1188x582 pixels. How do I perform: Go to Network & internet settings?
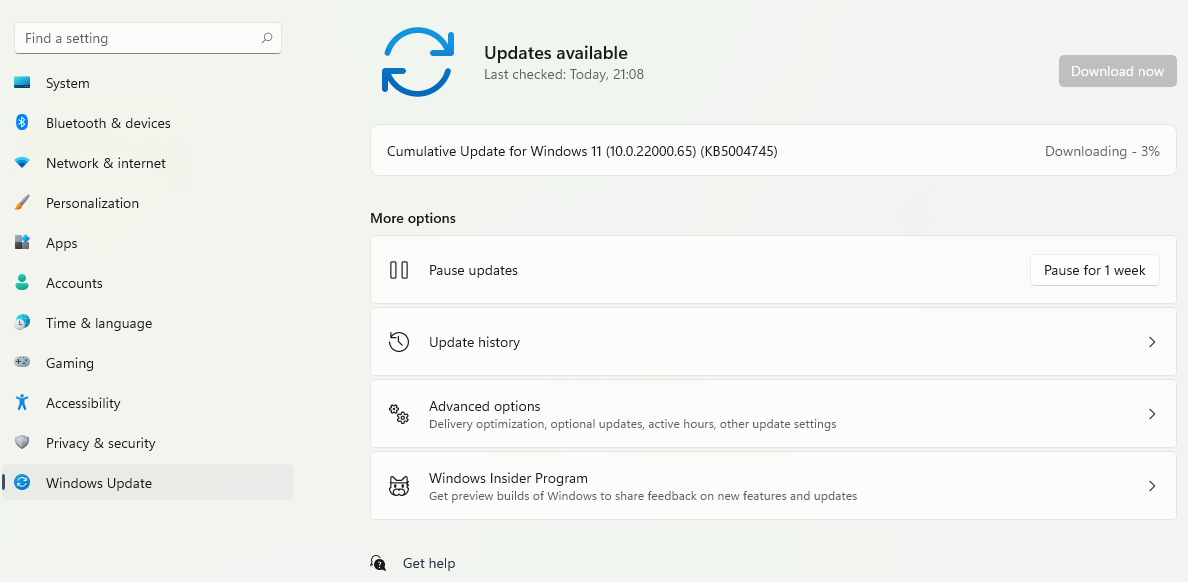coord(148,163)
